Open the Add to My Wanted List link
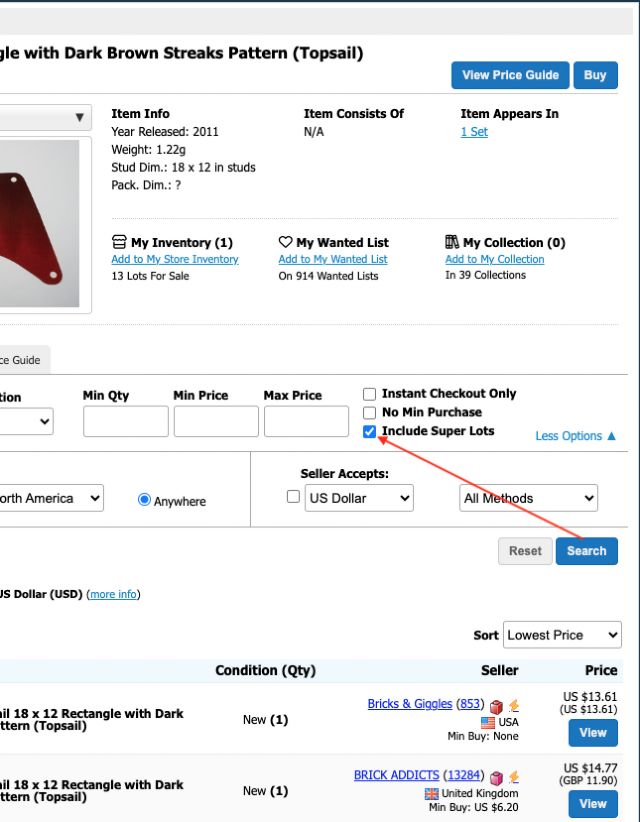This screenshot has width=640, height=822. [333, 259]
